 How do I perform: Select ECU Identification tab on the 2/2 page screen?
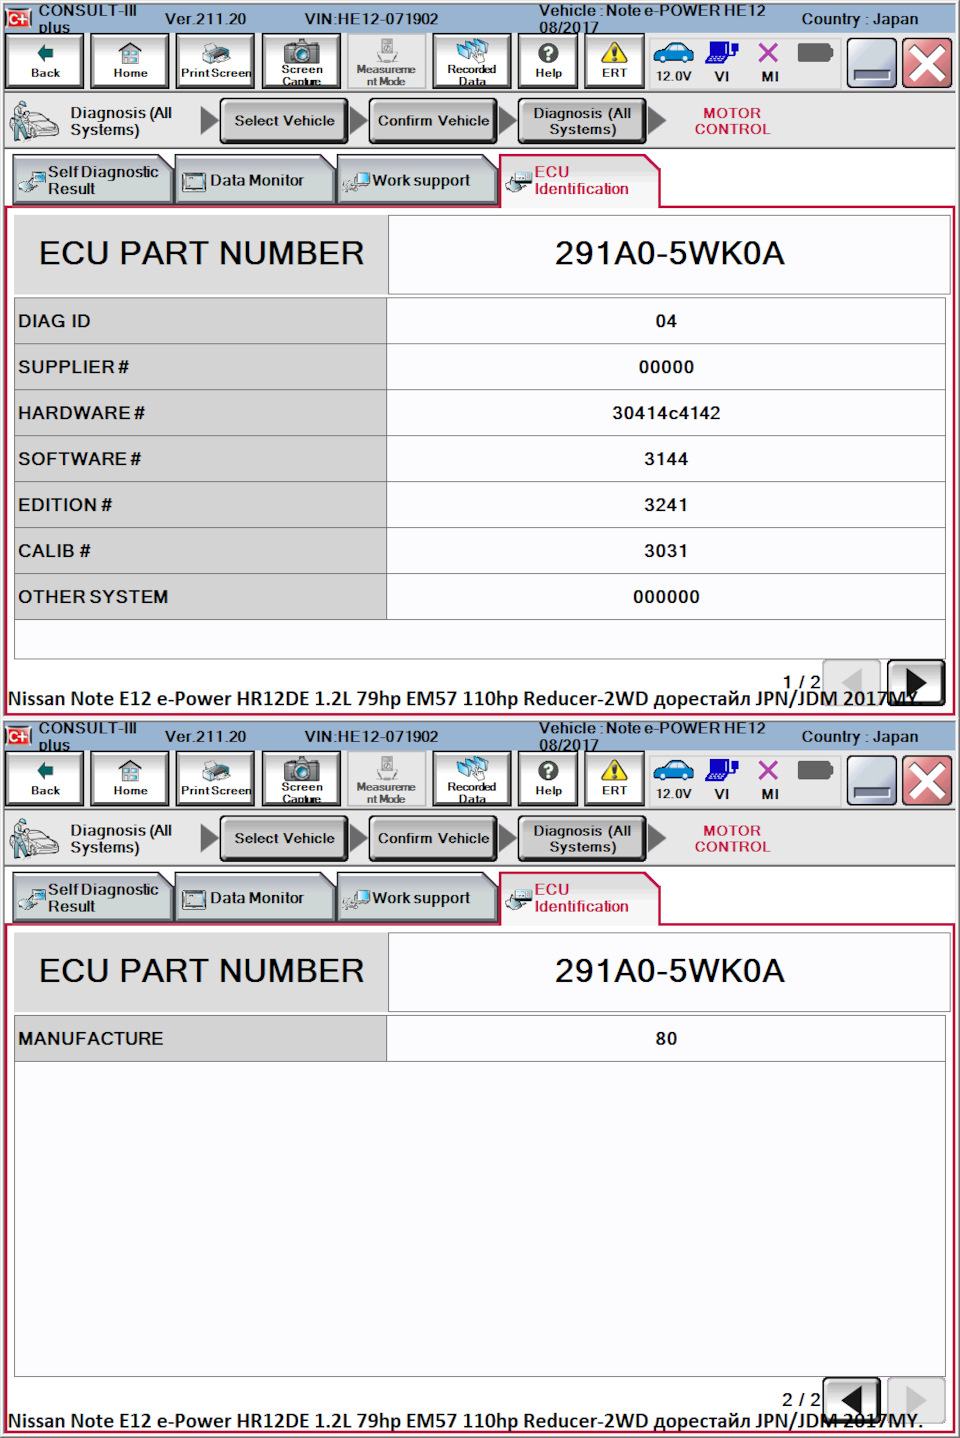[x=579, y=898]
